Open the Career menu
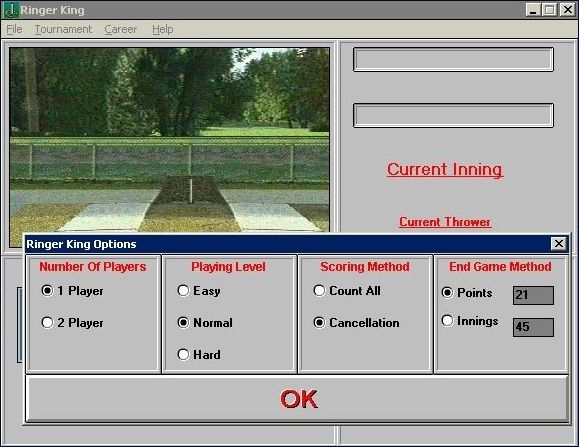The image size is (579, 447). click(x=120, y=29)
